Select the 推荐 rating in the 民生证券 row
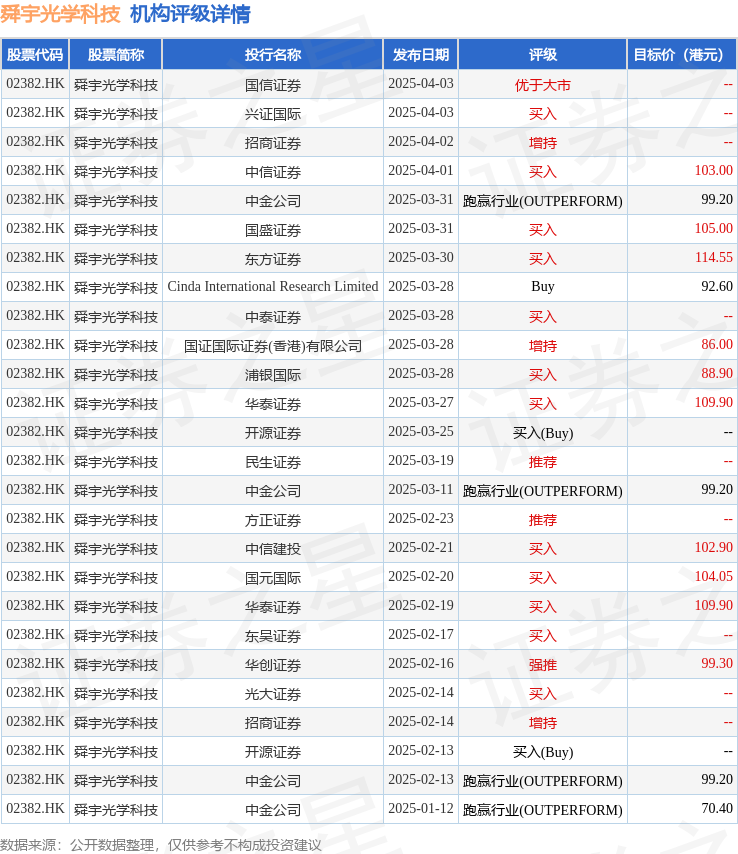The height and width of the screenshot is (854, 738). point(542,462)
